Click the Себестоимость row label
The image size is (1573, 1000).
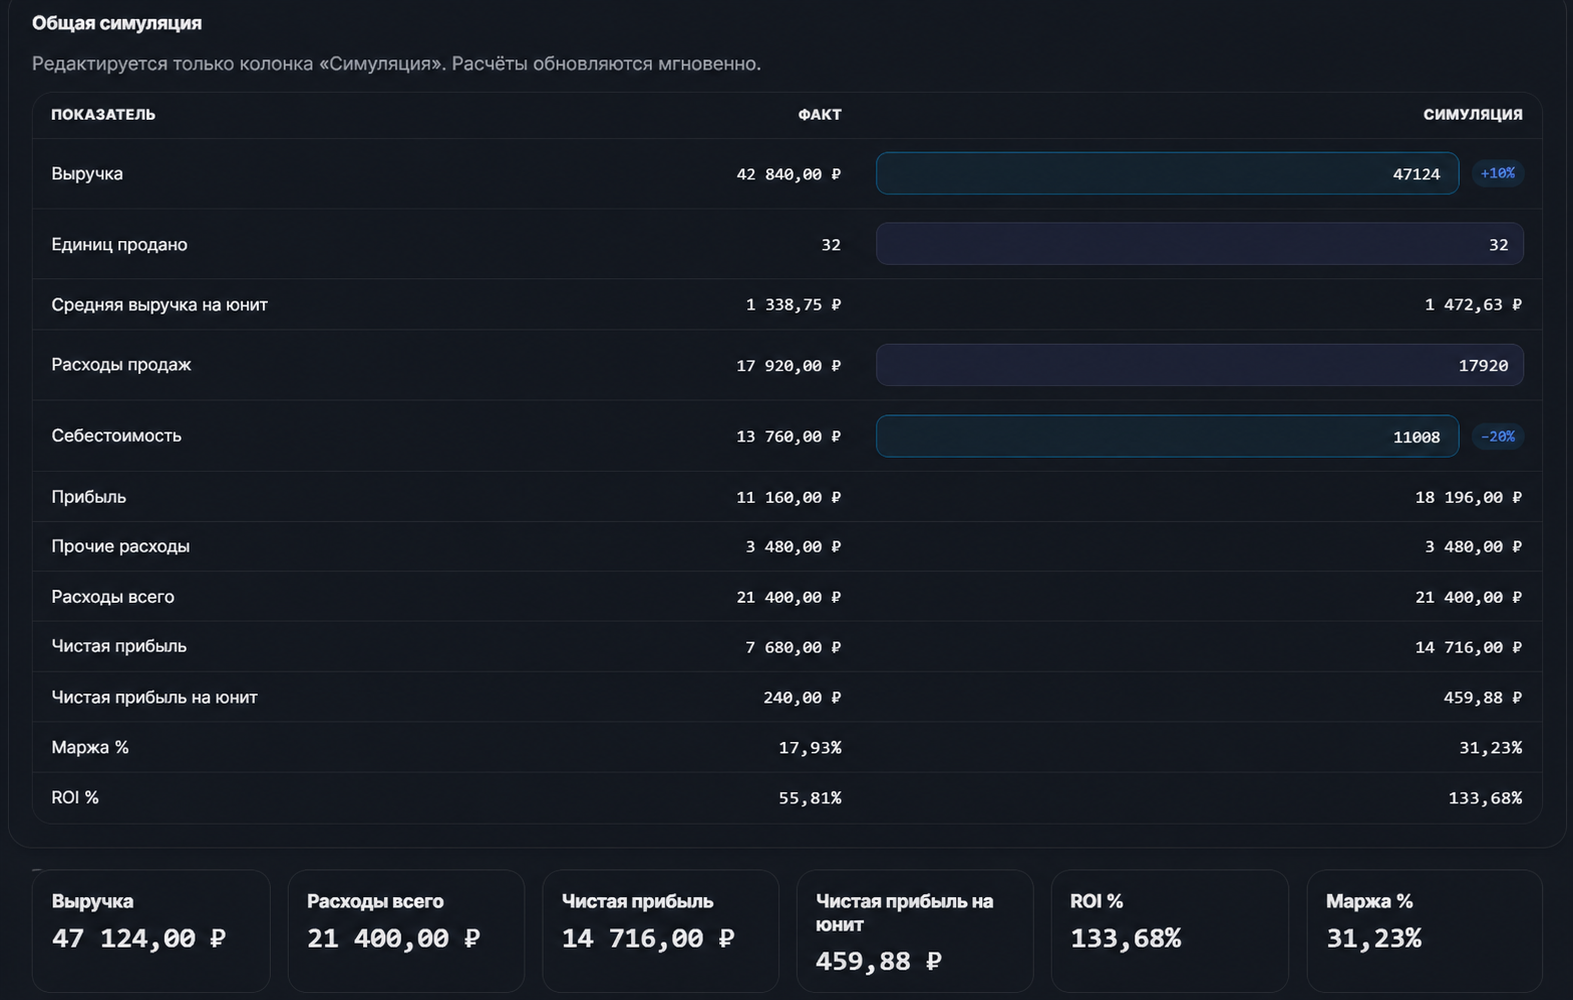pyautogui.click(x=116, y=435)
